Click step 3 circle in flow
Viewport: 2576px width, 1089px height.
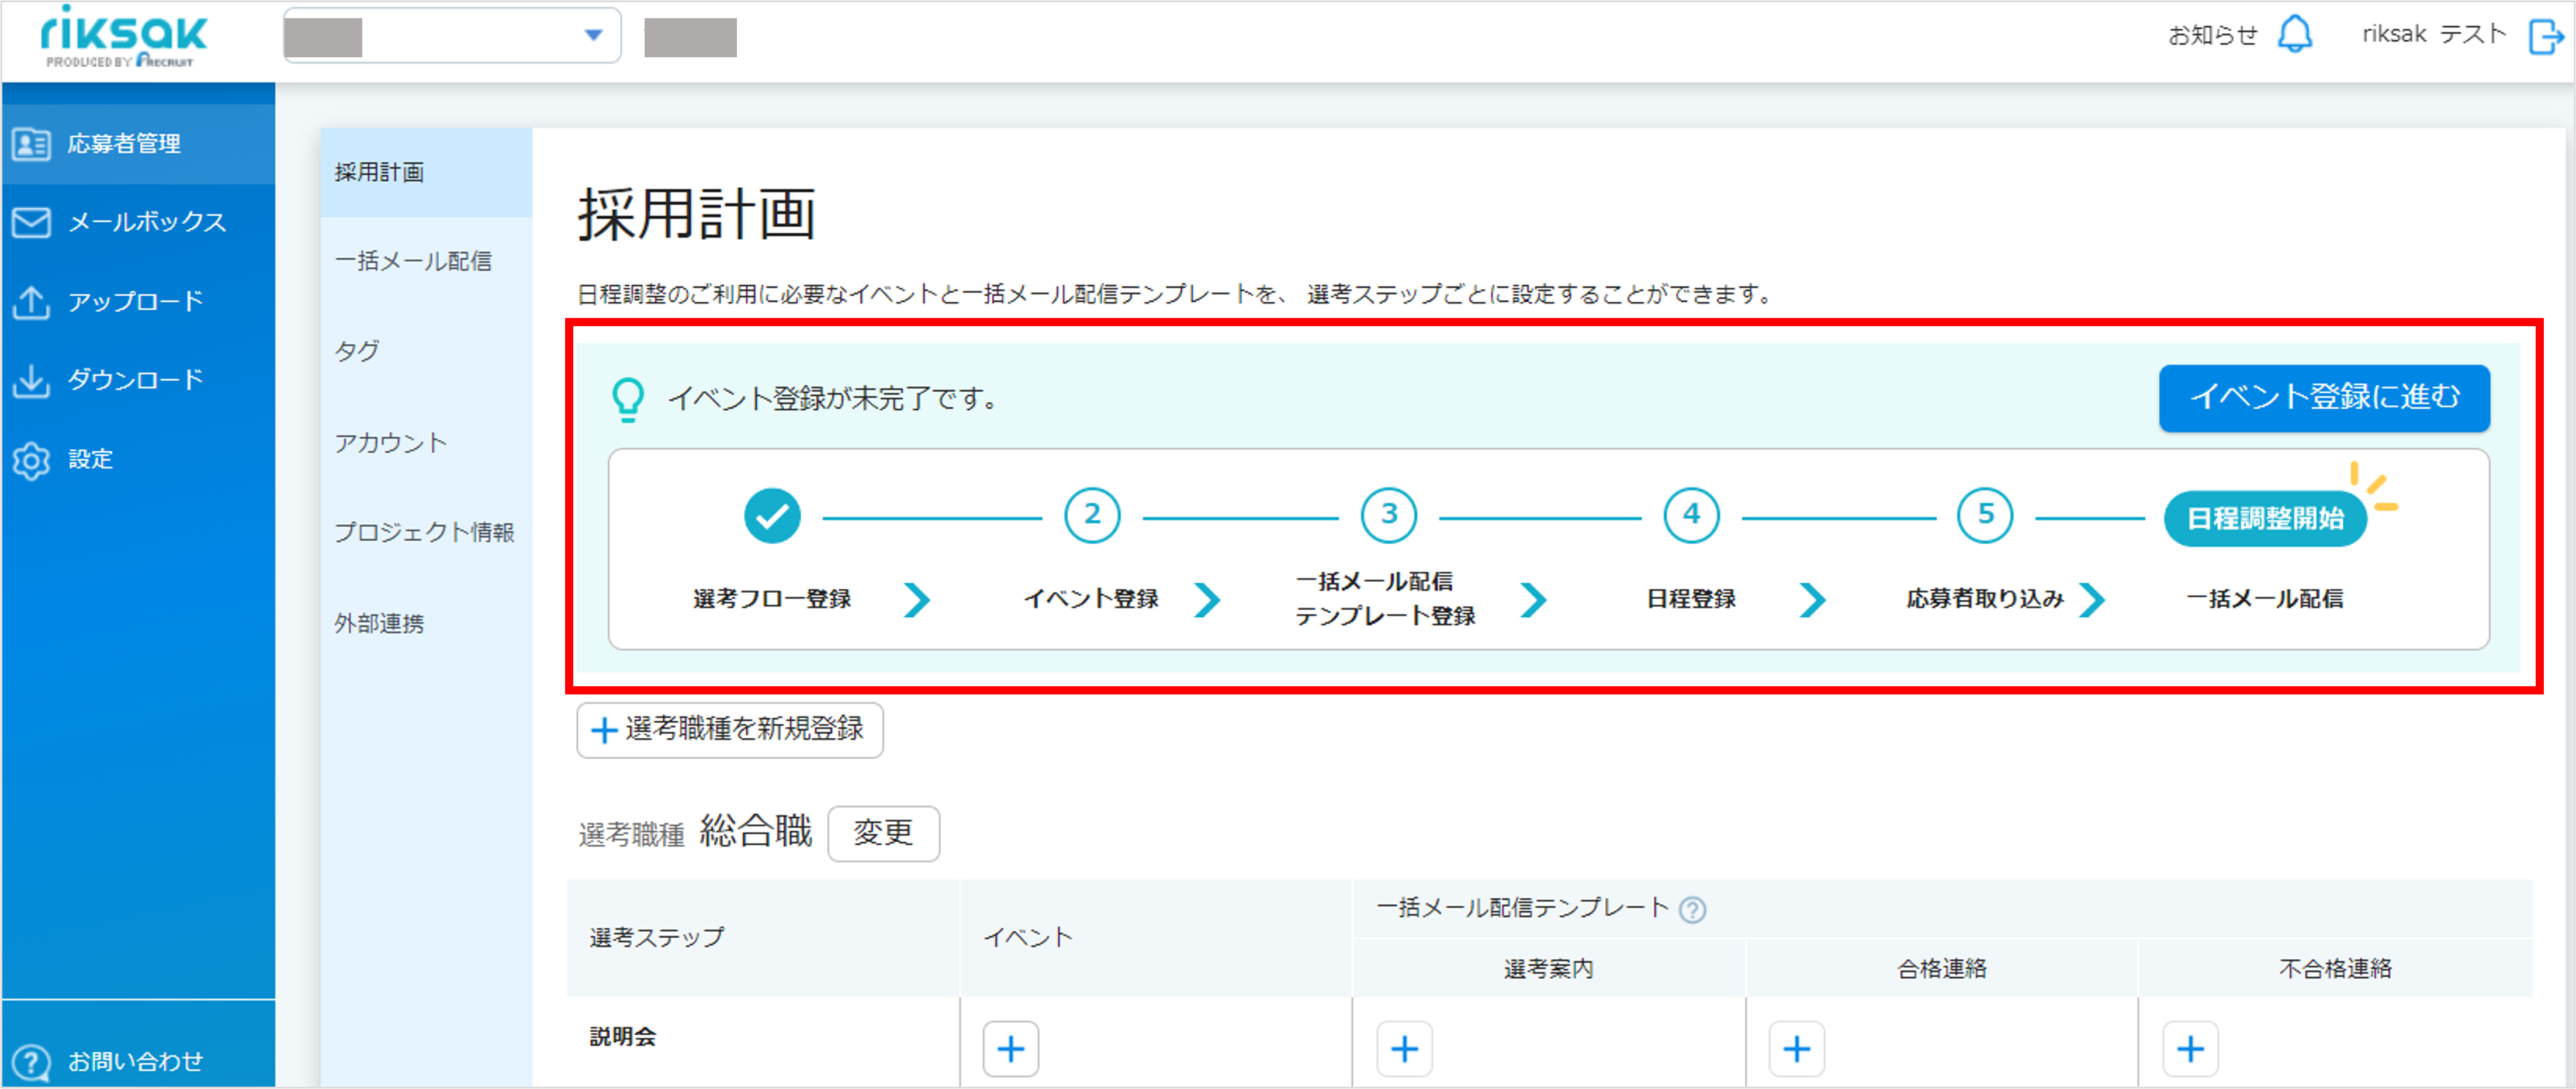coord(1389,516)
